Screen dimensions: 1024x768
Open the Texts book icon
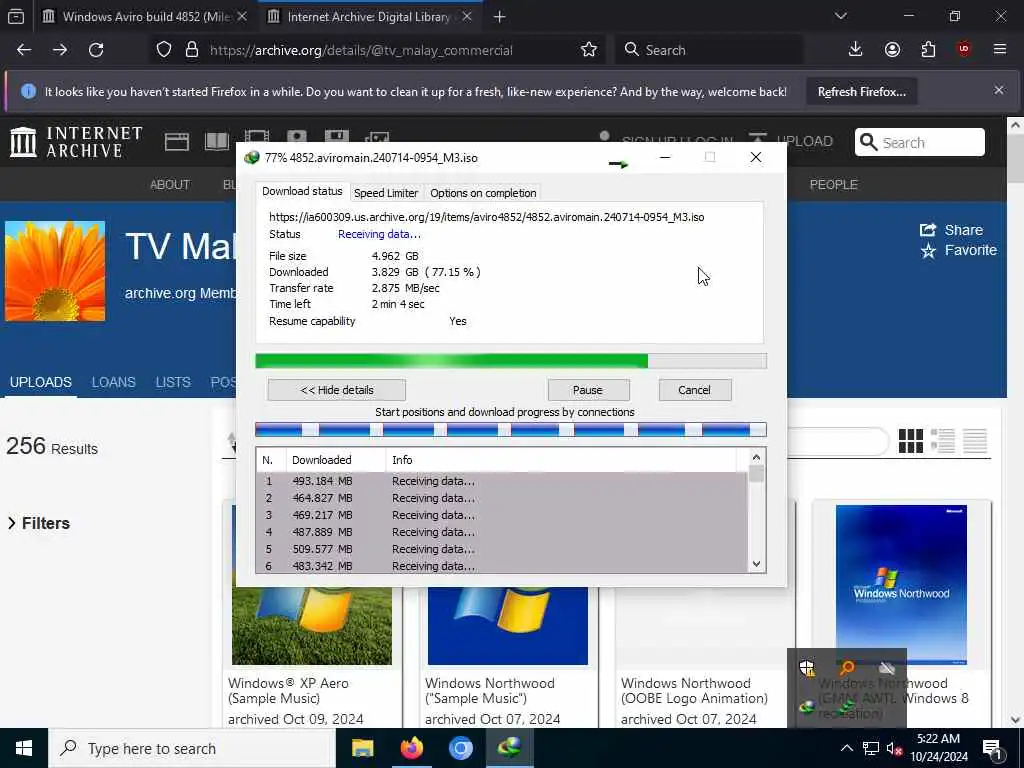pyautogui.click(x=217, y=141)
